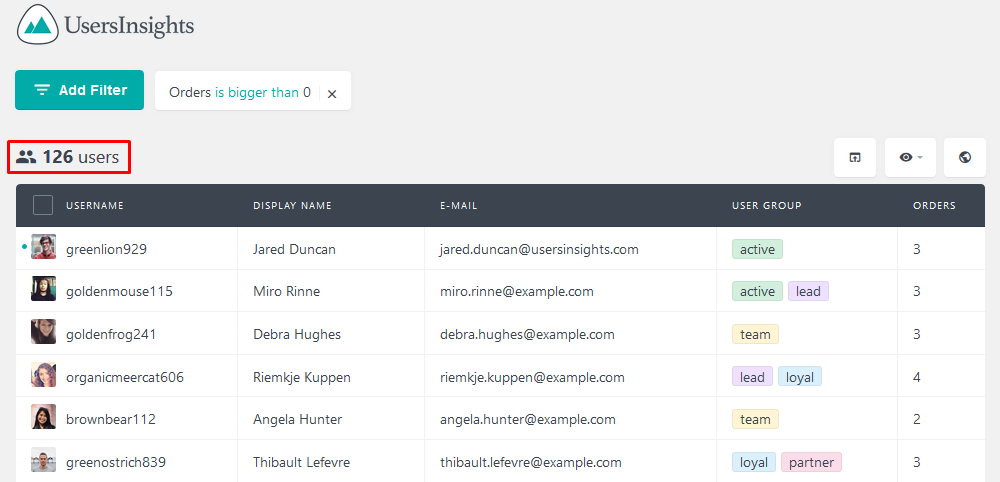Viewport: 1000px width, 482px height.
Task: Click the lead tag for Miro Rinne
Action: click(x=808, y=291)
